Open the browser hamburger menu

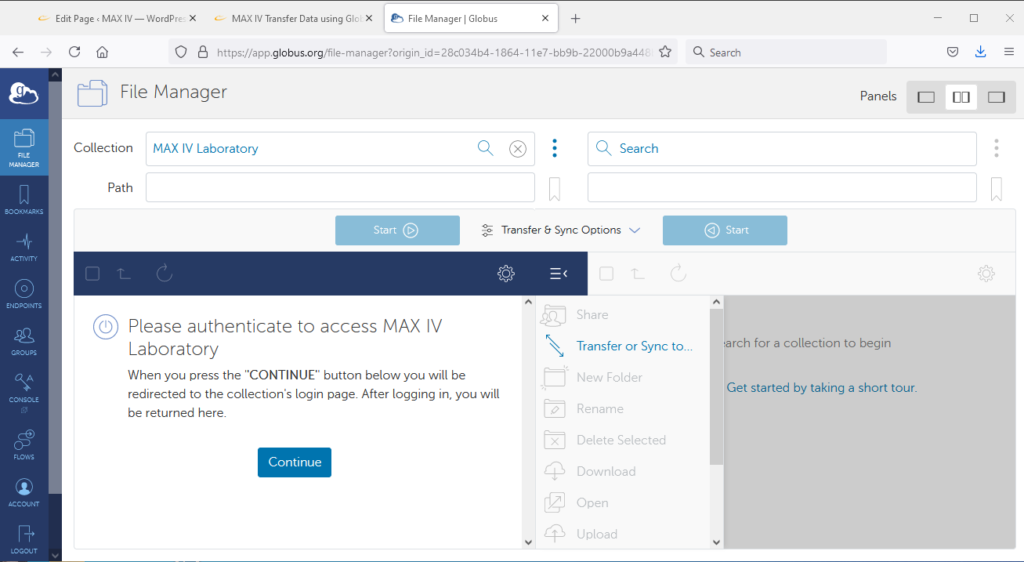click(x=1009, y=52)
